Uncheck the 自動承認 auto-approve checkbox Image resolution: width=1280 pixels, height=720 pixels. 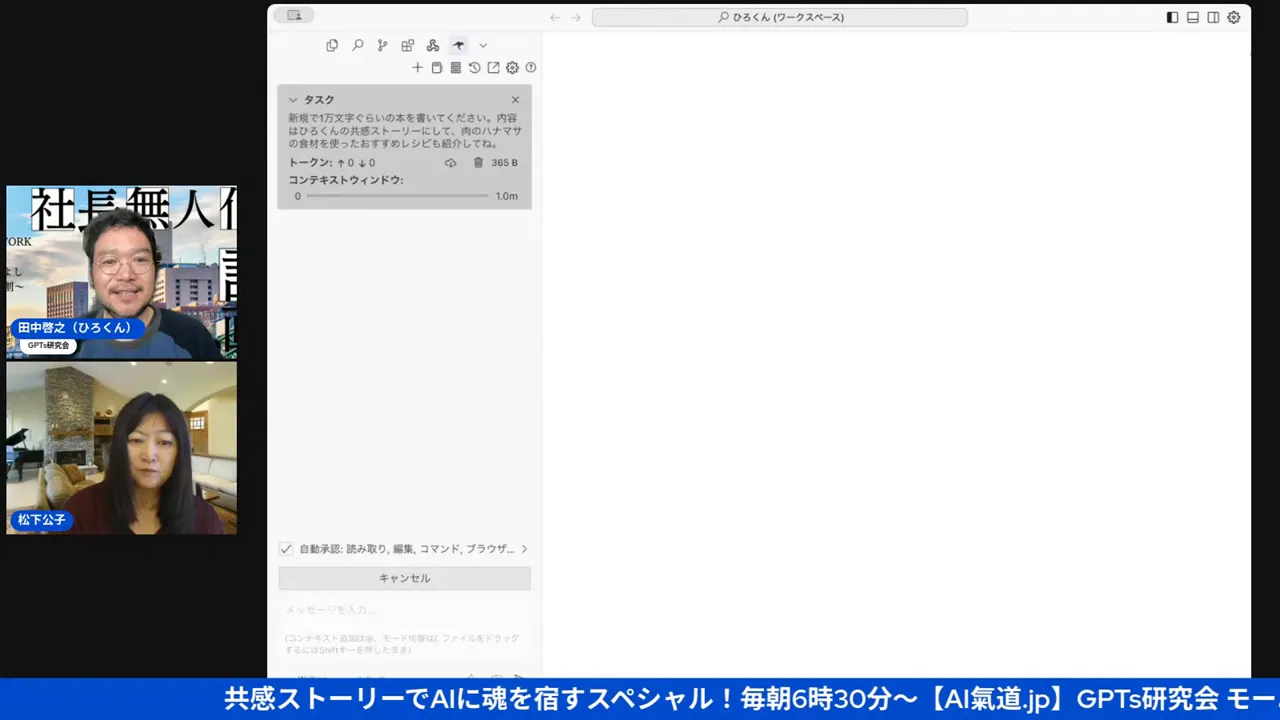click(286, 548)
